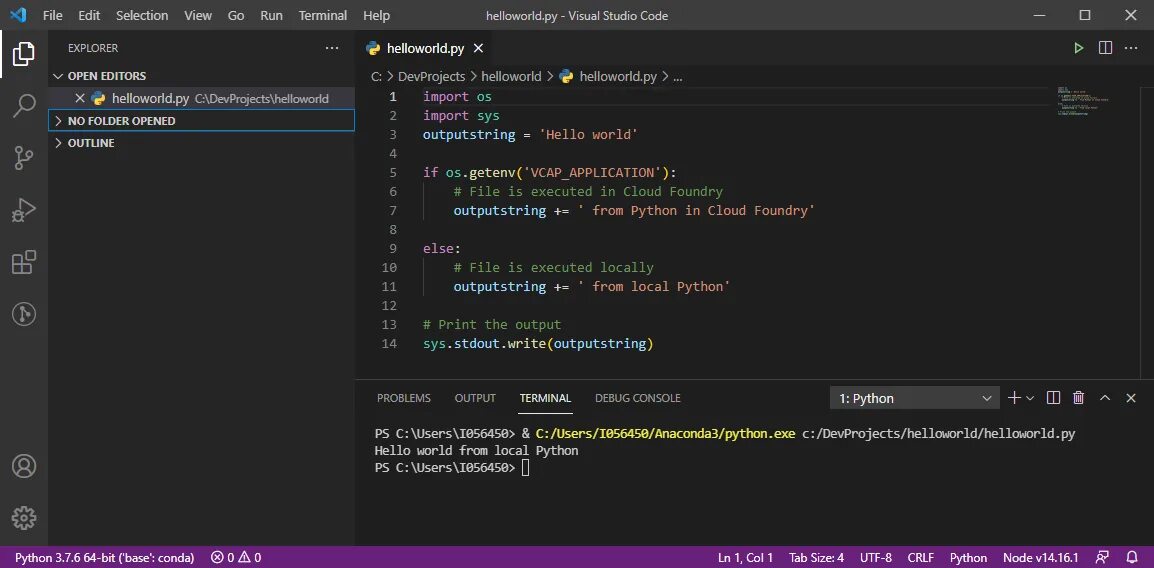Viewport: 1154px width, 568px height.
Task: Maximize the panel size with up chevron
Action: pyautogui.click(x=1105, y=398)
